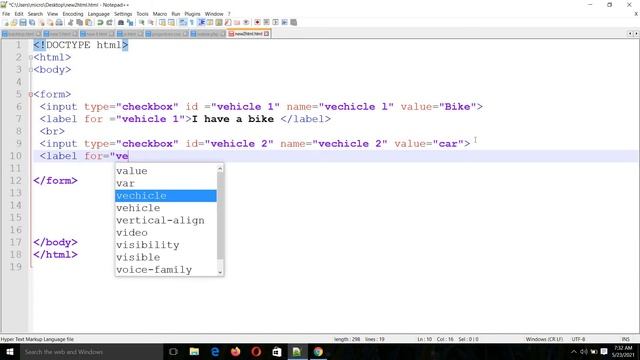Click the Paste toolbar icon
The image size is (640, 360).
click(x=88, y=22)
